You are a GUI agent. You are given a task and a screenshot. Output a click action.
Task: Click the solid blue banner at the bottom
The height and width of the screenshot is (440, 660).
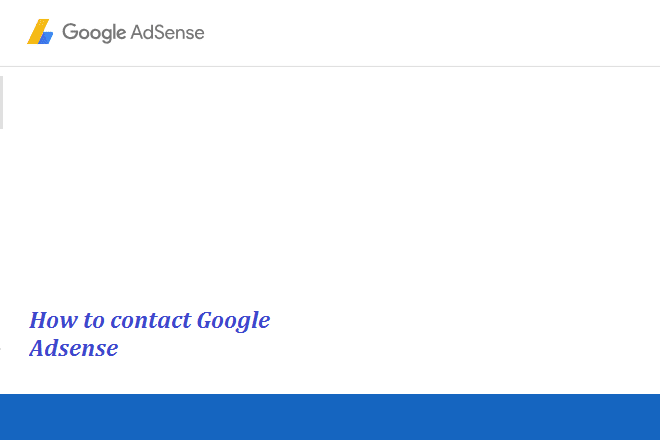pos(330,417)
